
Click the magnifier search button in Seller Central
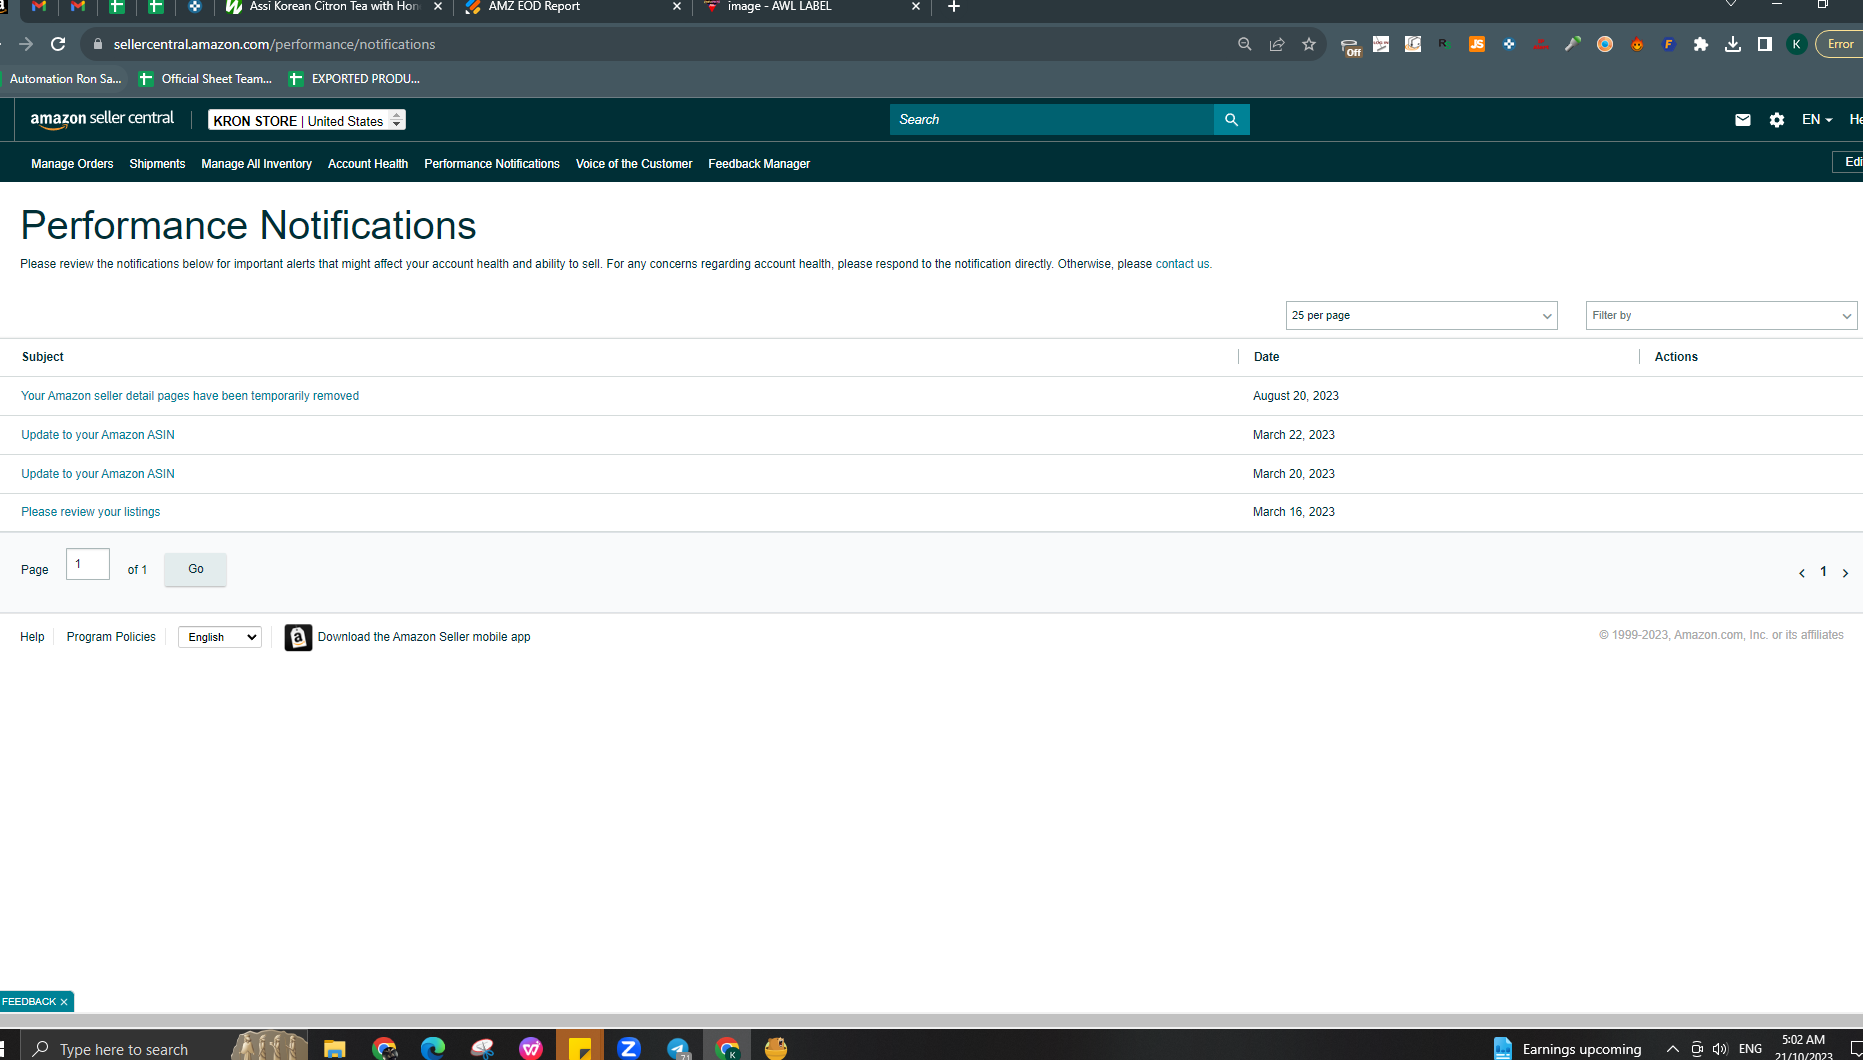point(1232,120)
